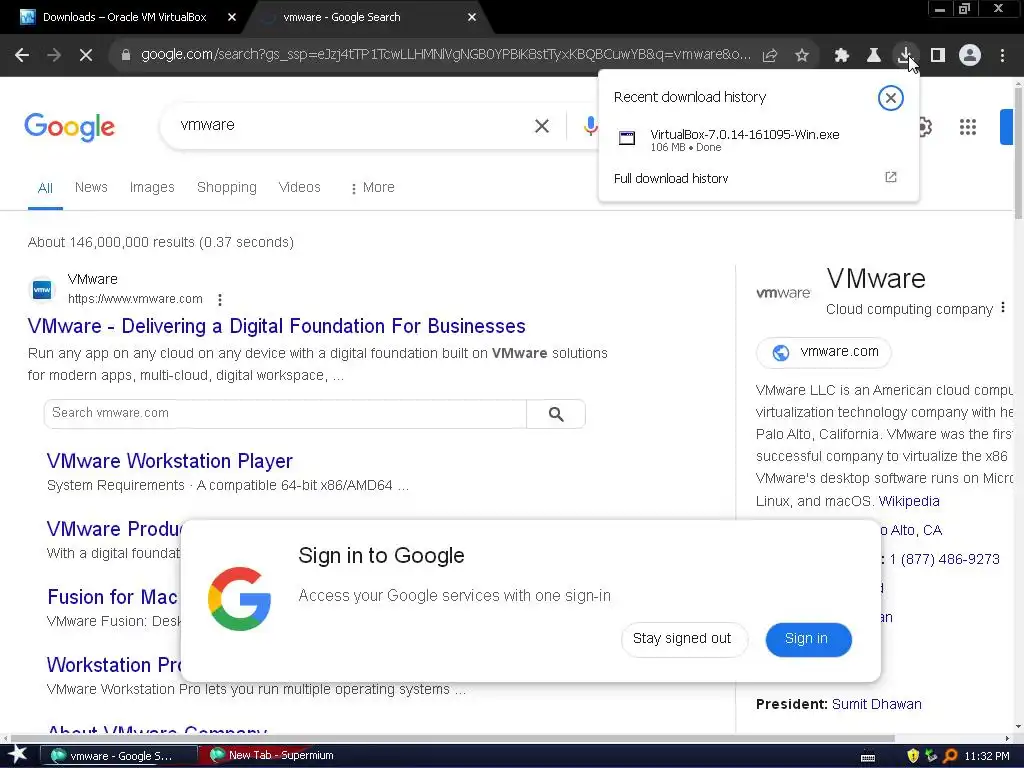Open the Wikipedia link
Screen dimensions: 1024x768
tap(909, 501)
